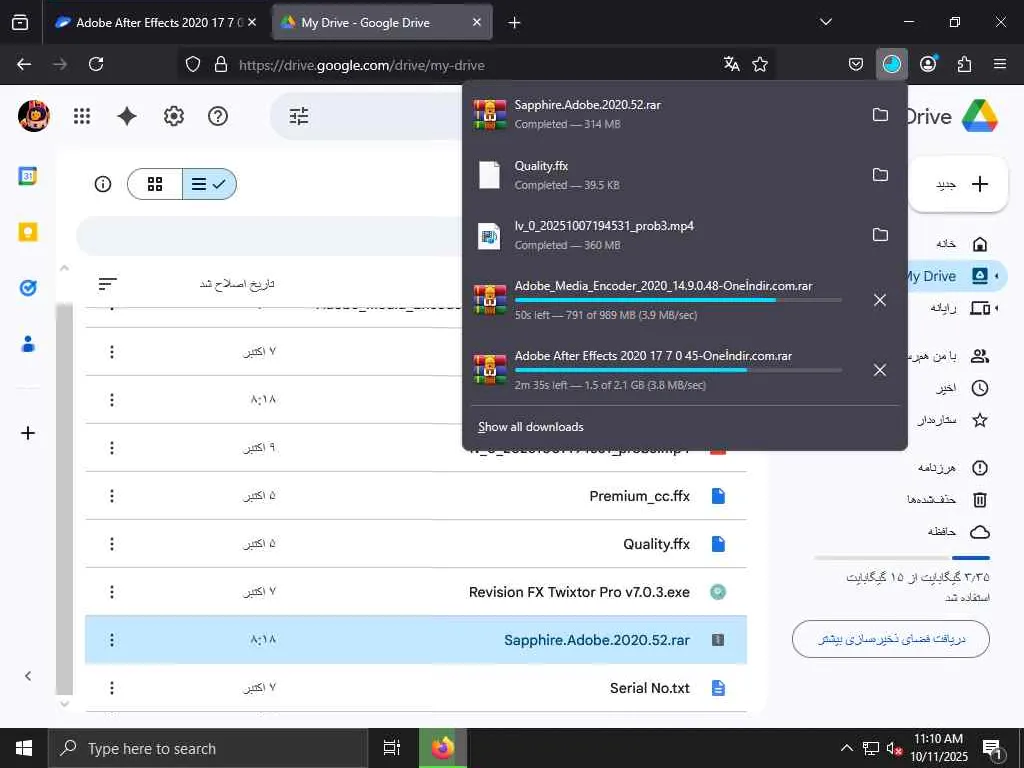Open folder for lv_0_20251007194531_prob3.mp4 download
This screenshot has width=1024, height=768.
880,234
